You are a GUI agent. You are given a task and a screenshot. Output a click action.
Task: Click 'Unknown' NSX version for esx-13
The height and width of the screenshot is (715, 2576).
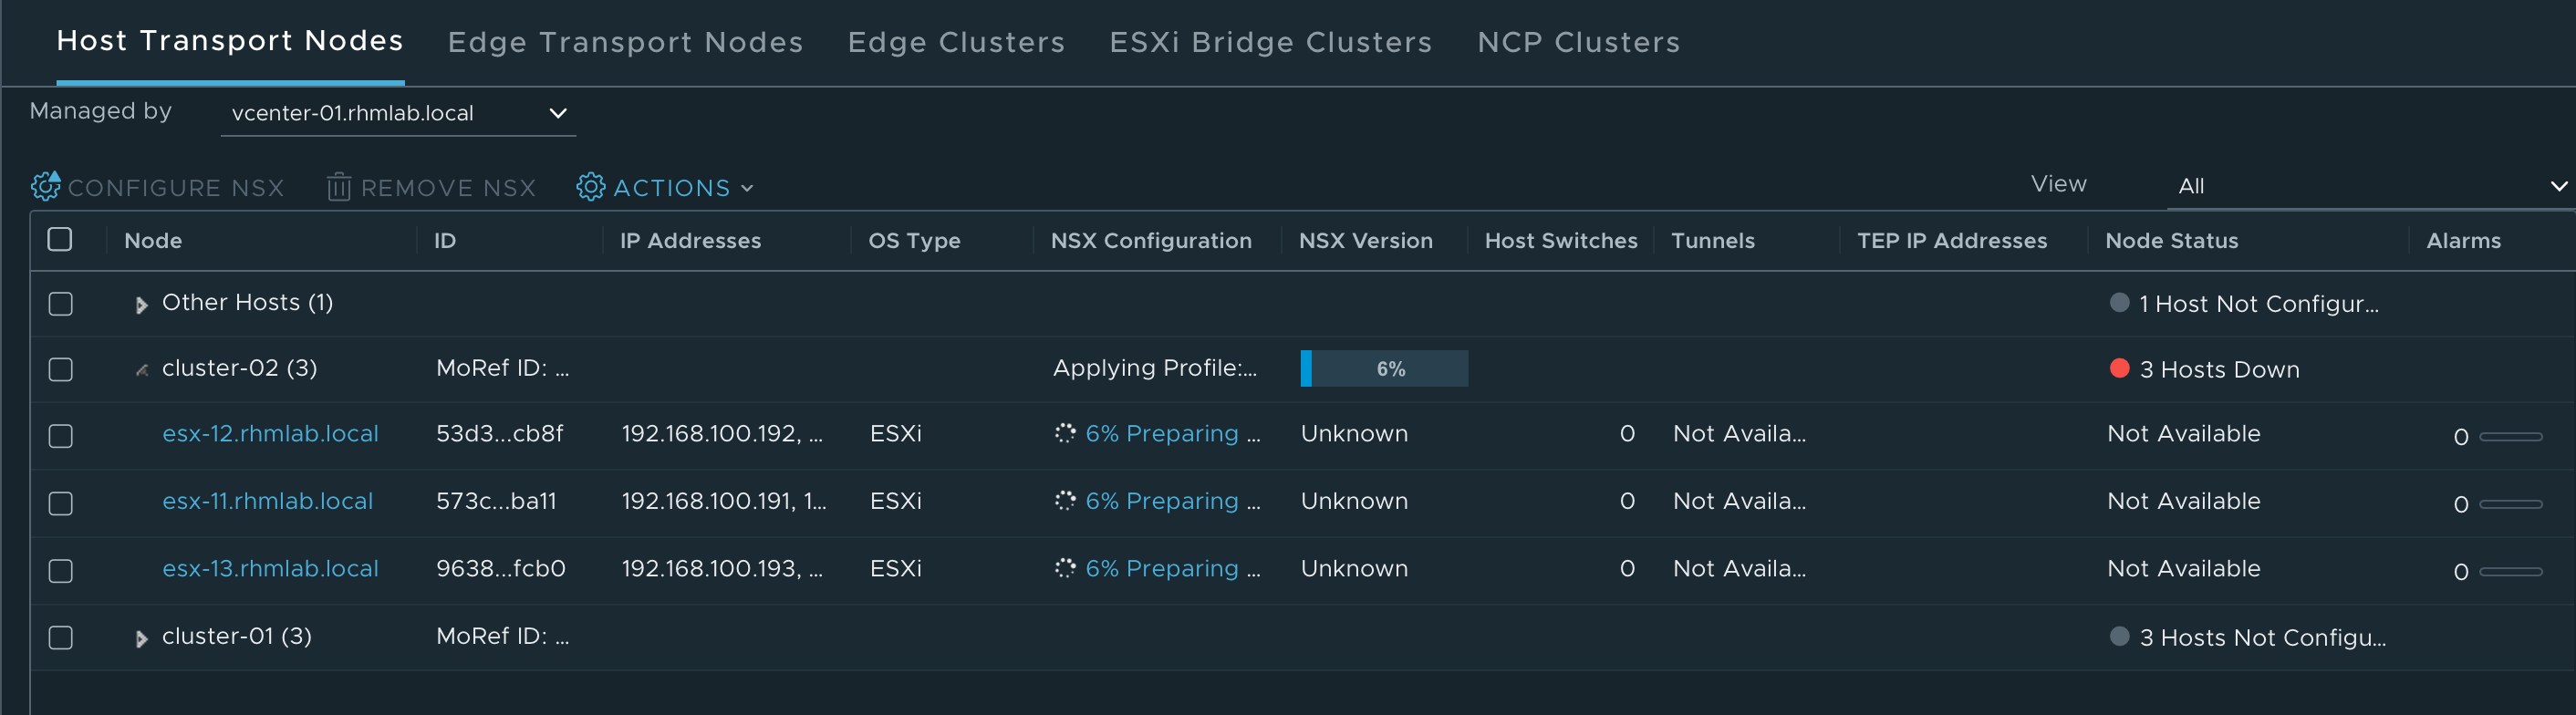(x=1354, y=568)
